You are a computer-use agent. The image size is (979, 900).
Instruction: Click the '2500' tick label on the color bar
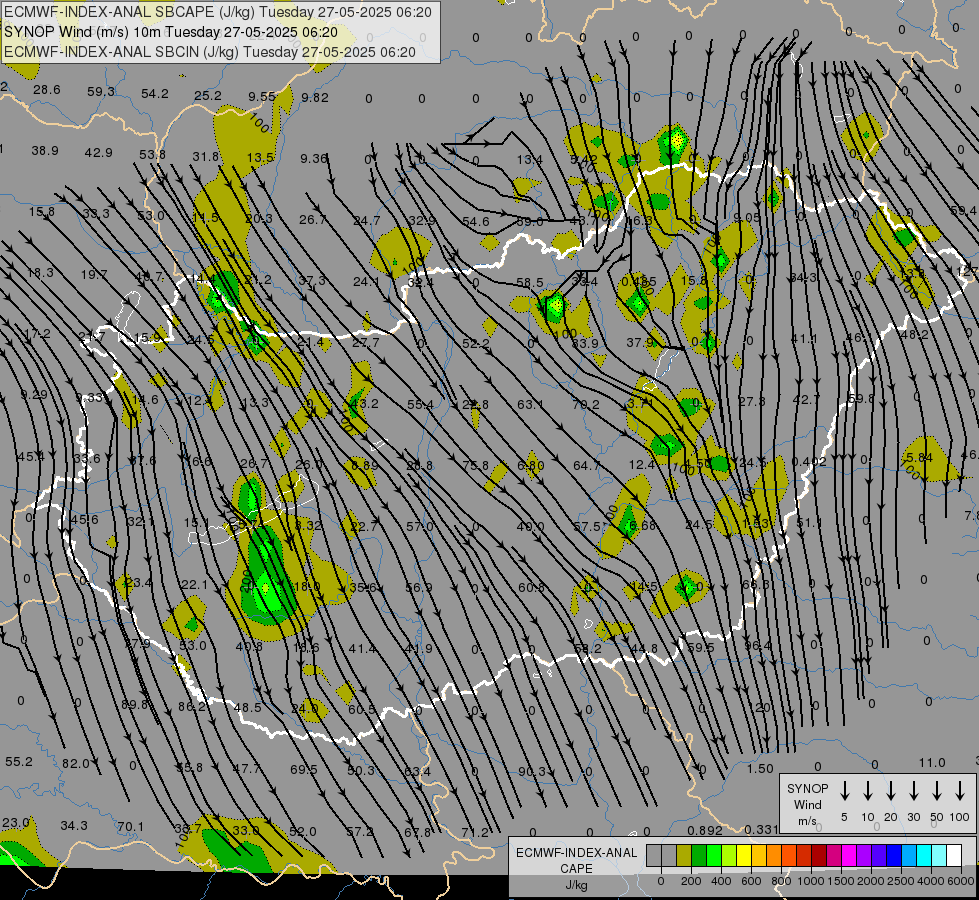coord(900,881)
